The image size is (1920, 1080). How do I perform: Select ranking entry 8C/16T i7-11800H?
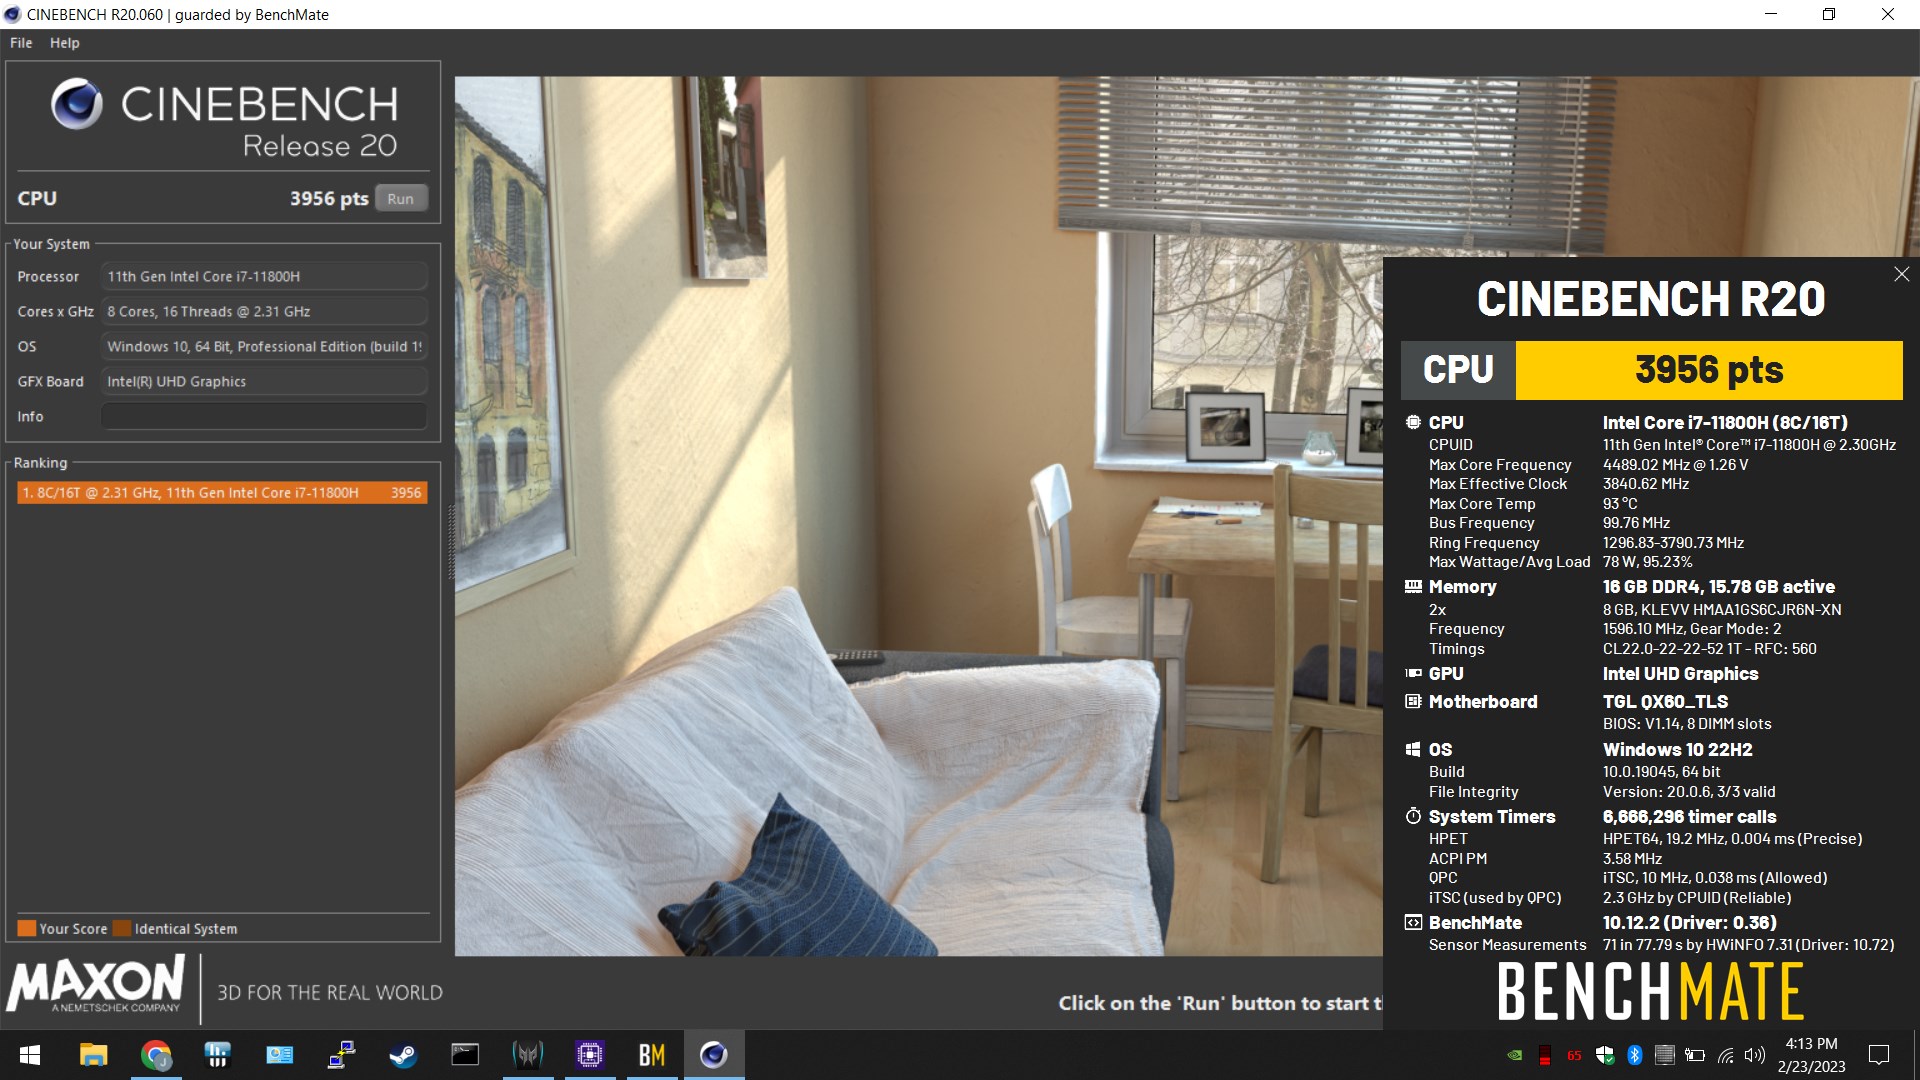coord(222,492)
